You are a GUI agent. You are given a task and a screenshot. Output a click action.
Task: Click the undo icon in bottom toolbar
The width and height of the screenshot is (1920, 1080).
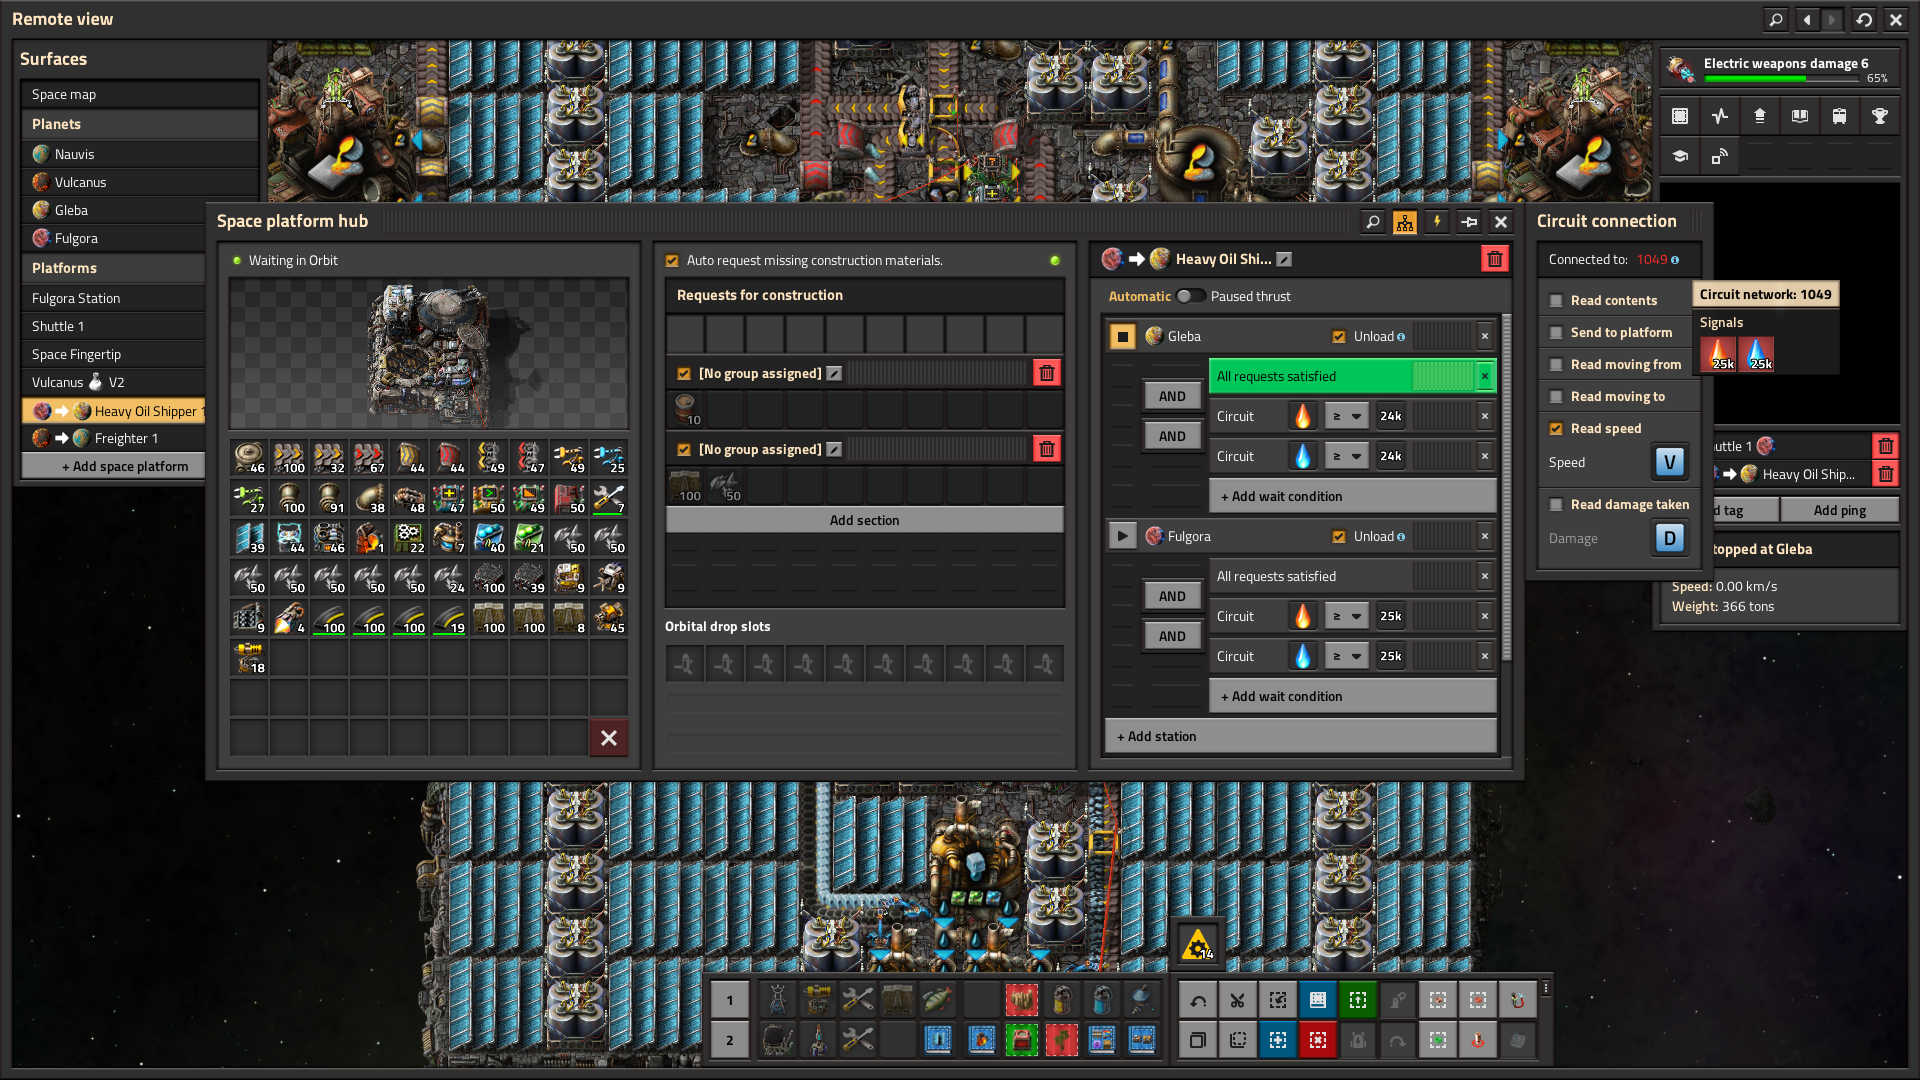tap(1197, 1000)
